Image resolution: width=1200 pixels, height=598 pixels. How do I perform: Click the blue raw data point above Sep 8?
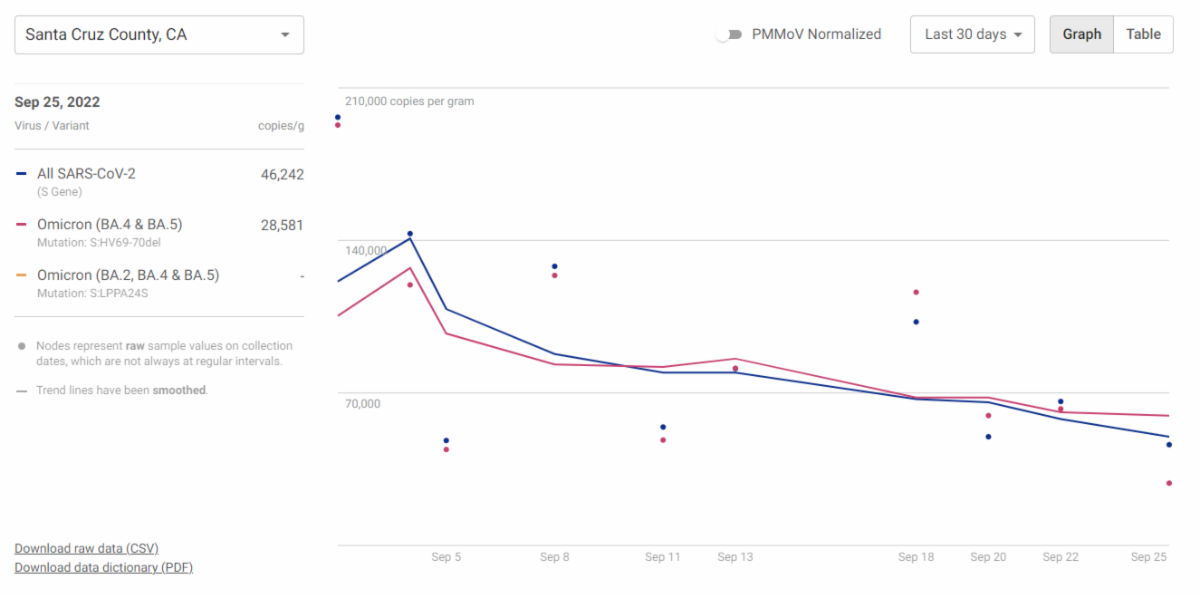click(554, 267)
